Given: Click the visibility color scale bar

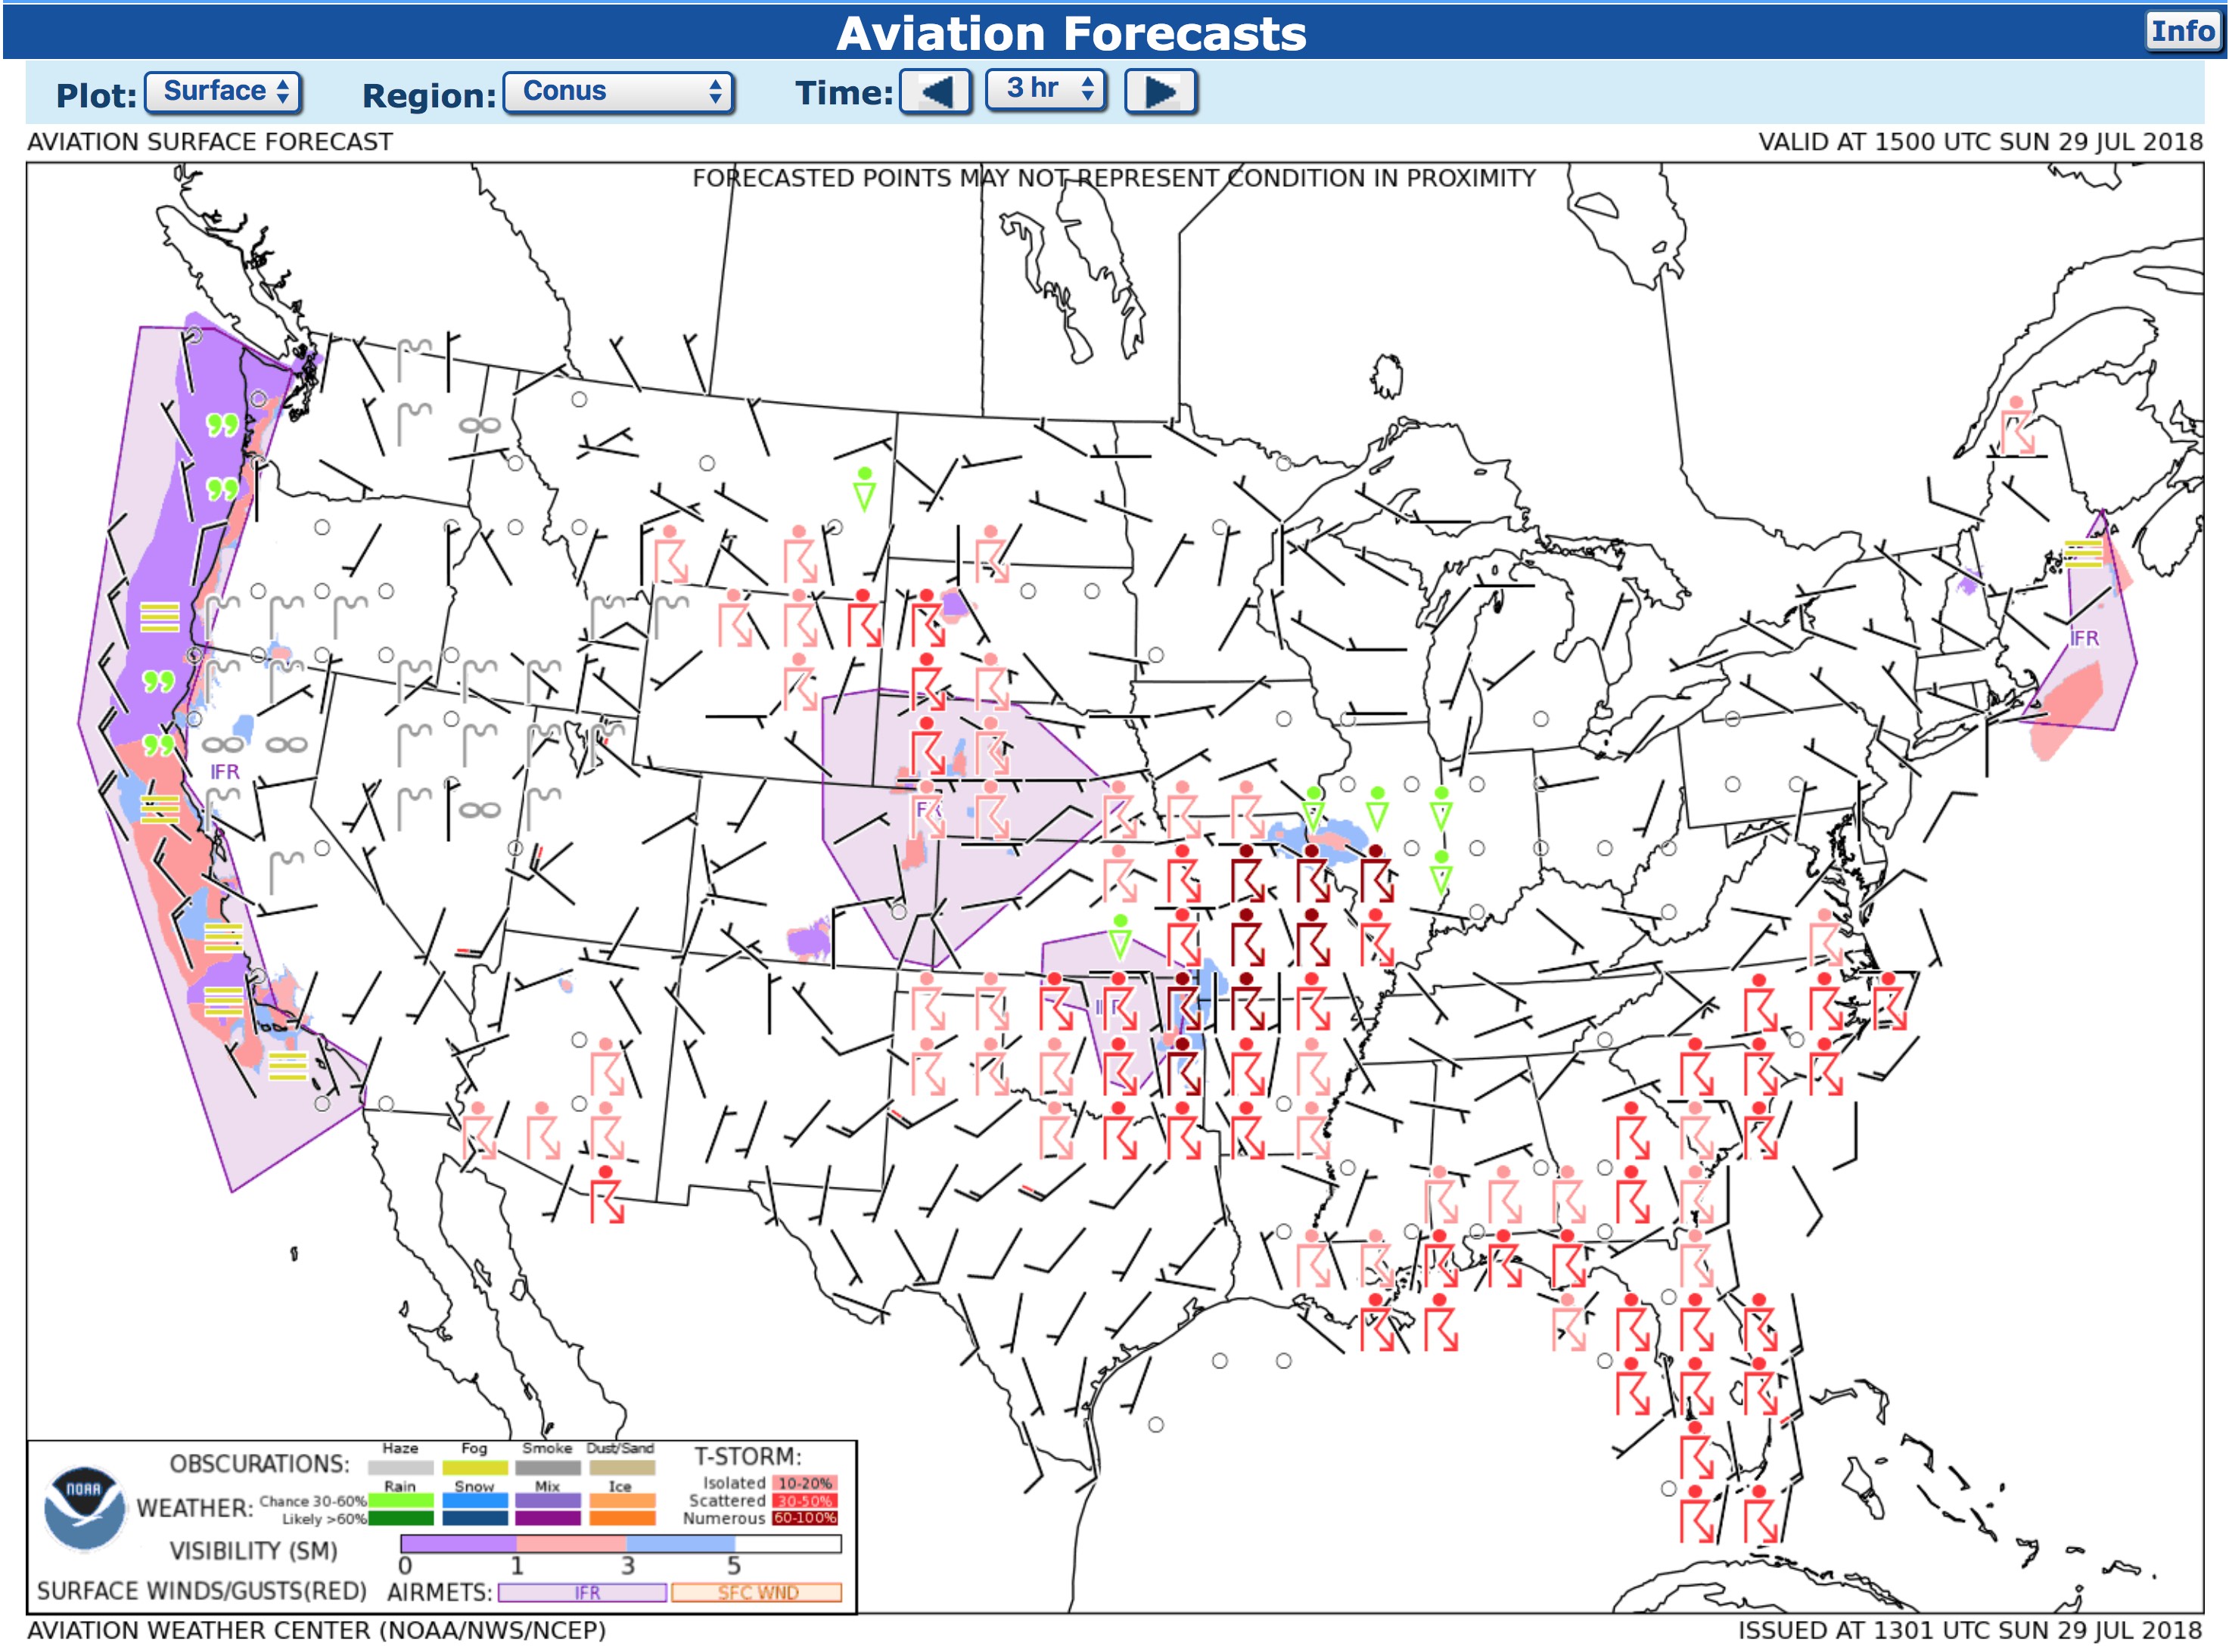Looking at the screenshot, I should click(x=620, y=1544).
